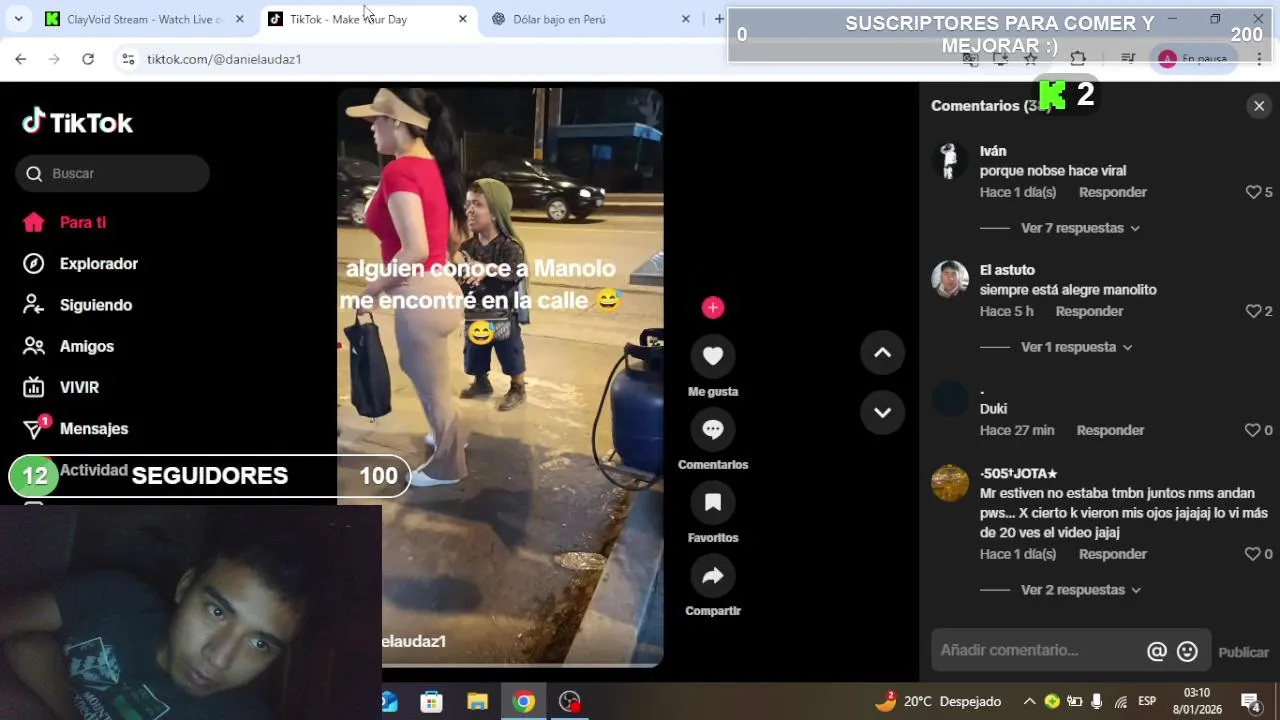Open Iván's profile avatar
1280x720 pixels.
[950, 160]
